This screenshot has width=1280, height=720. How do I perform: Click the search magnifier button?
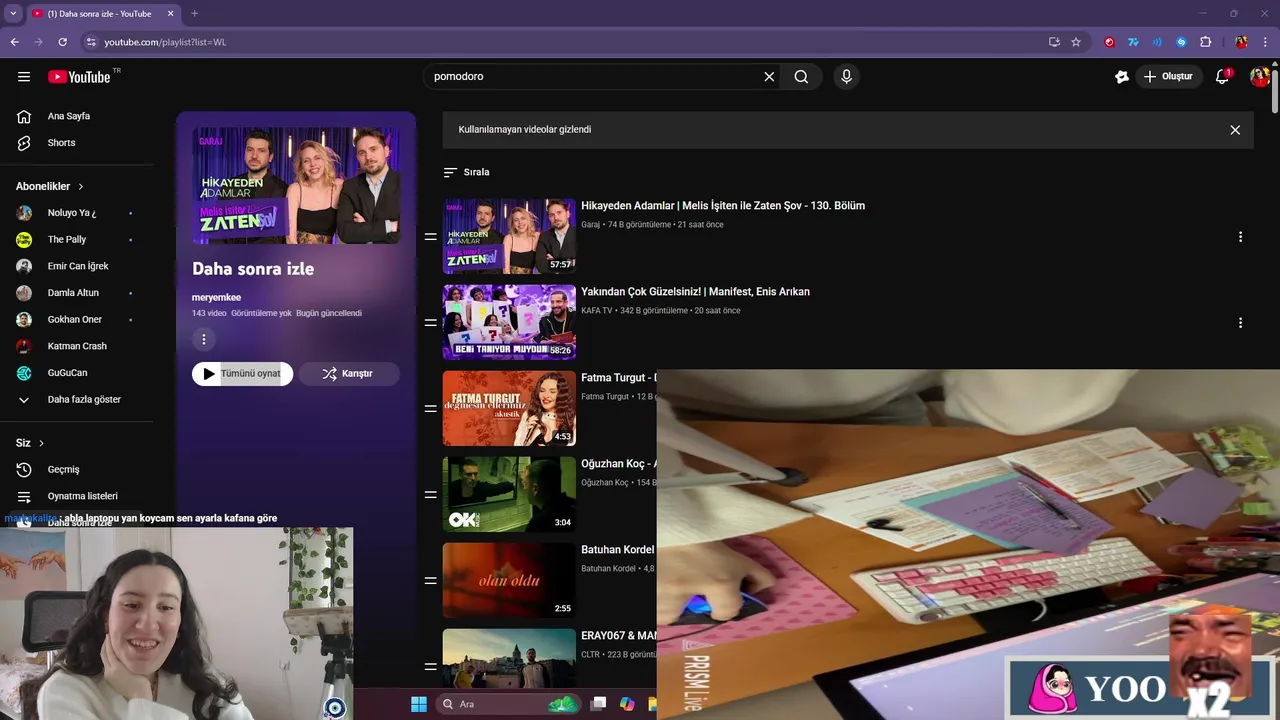pos(801,77)
